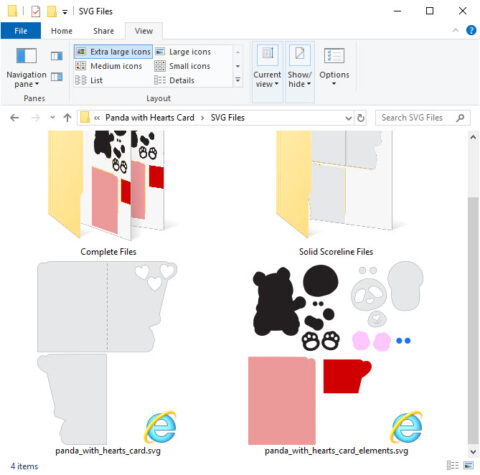Screen dimensions: 480x475
Task: Click the Navigation pane icon
Action: click(x=26, y=55)
